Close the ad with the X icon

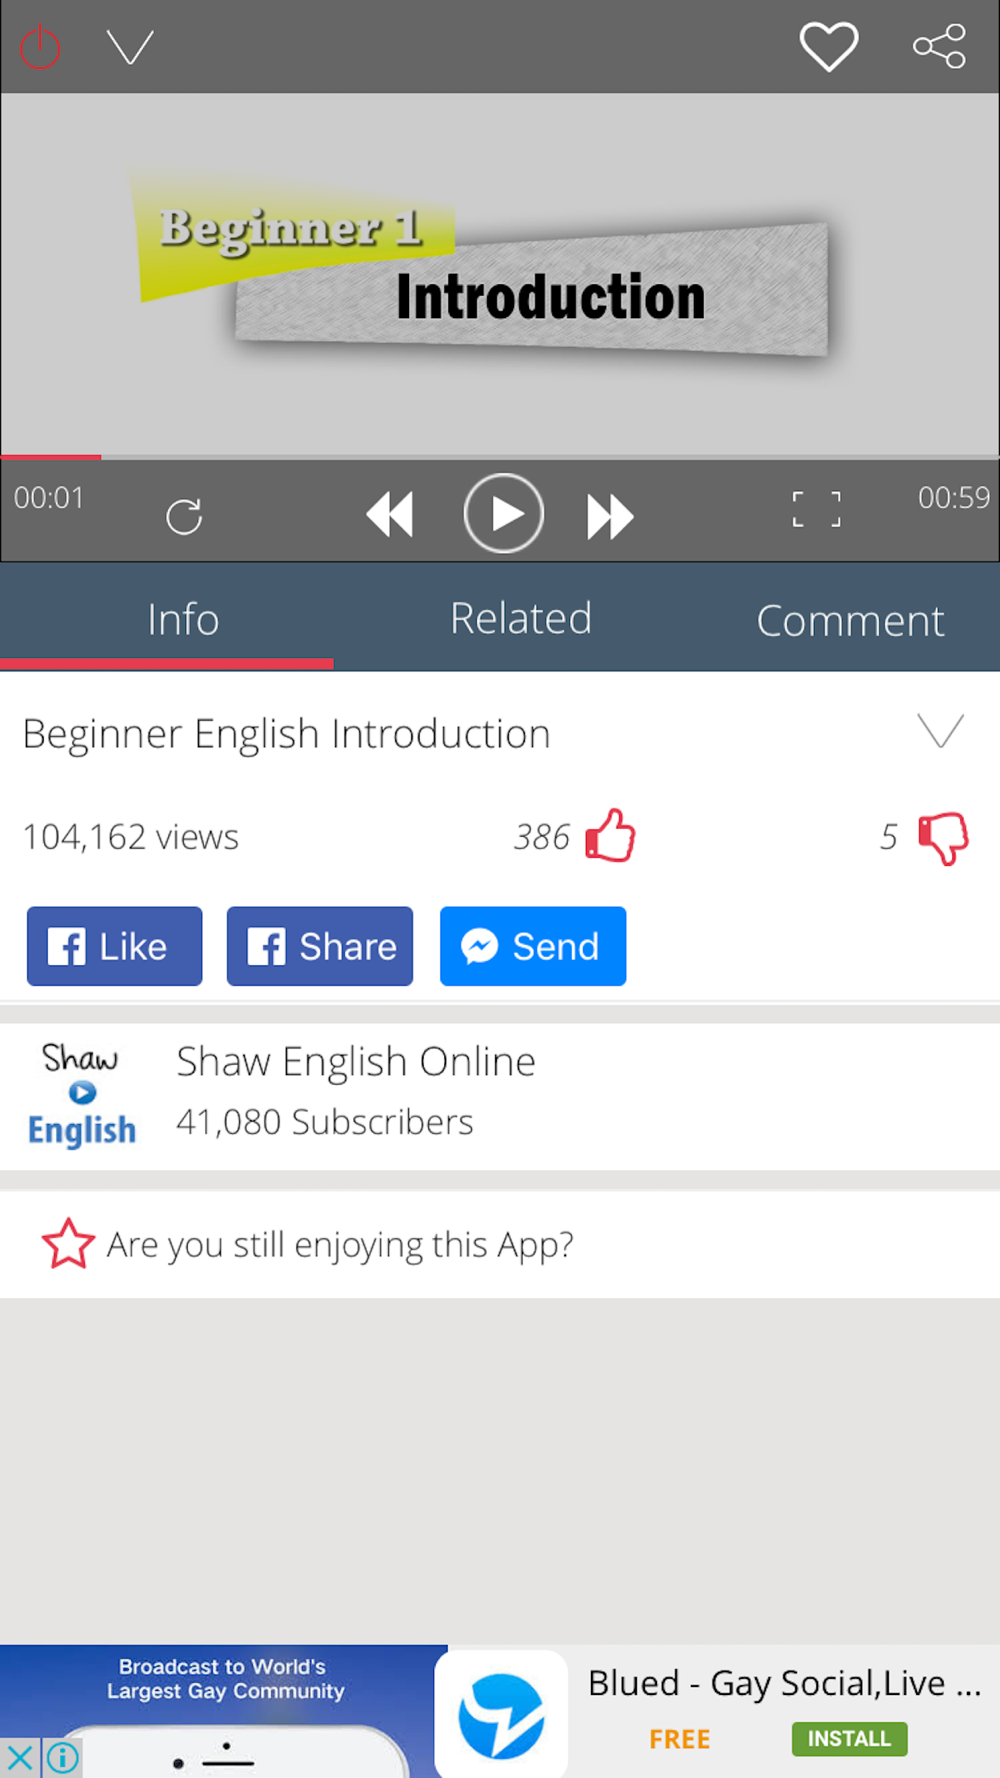pyautogui.click(x=19, y=1757)
